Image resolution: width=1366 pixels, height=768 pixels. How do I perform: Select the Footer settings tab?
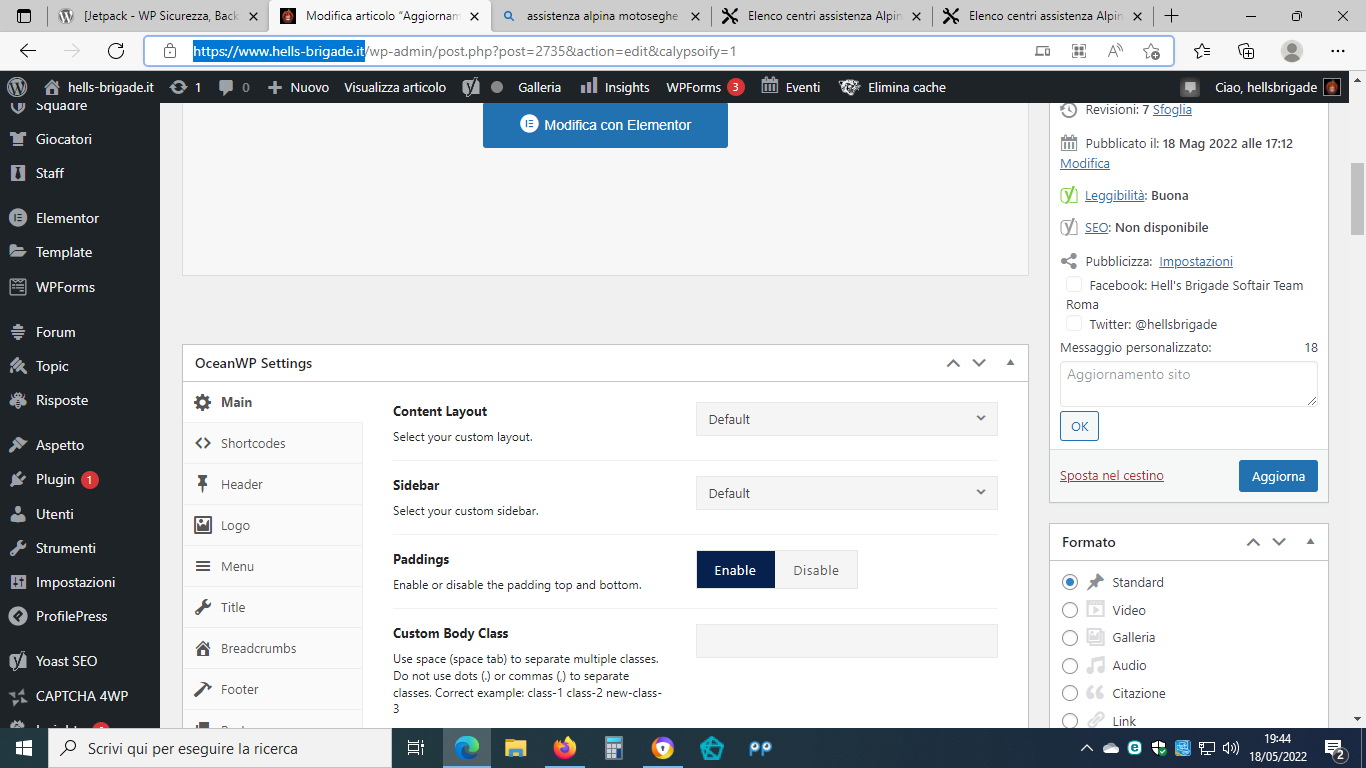[273, 689]
